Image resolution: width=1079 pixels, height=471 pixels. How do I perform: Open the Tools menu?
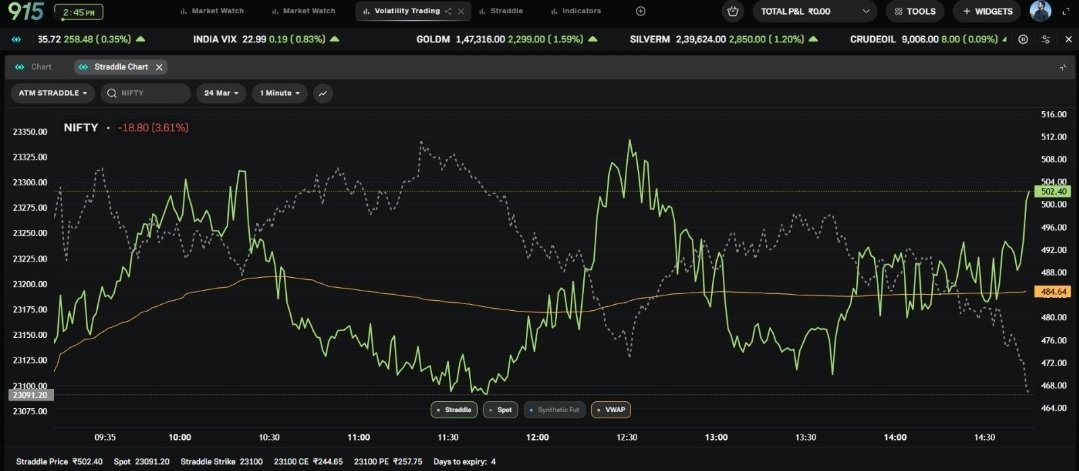[915, 11]
